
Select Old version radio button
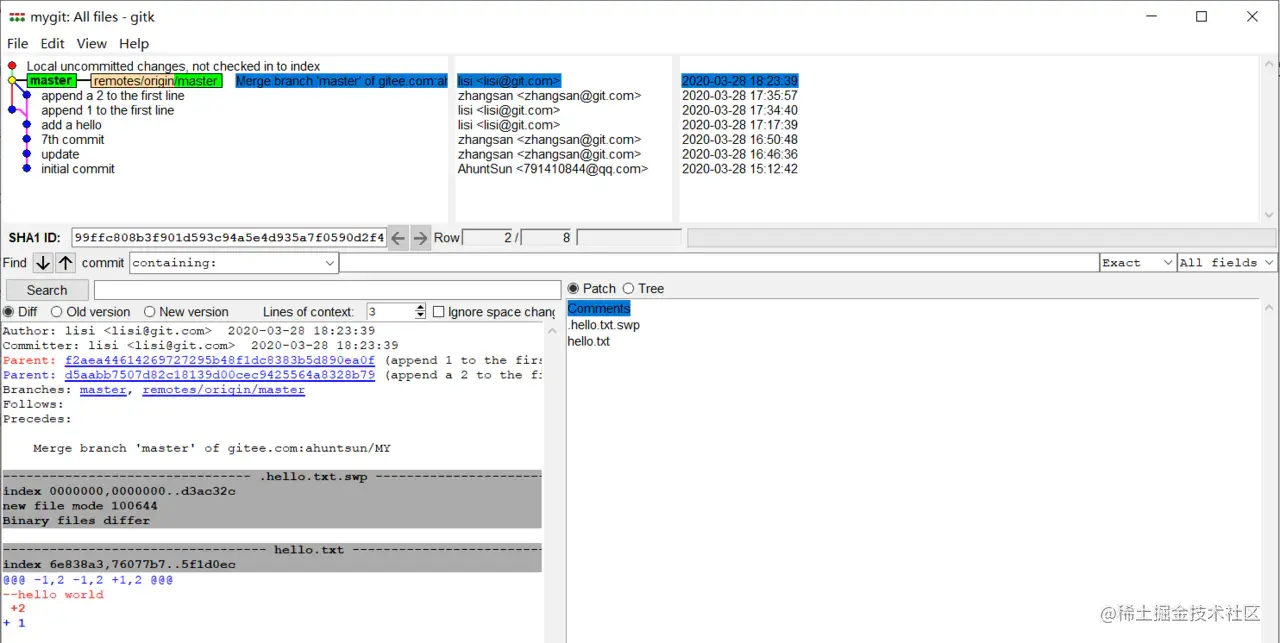(x=57, y=312)
